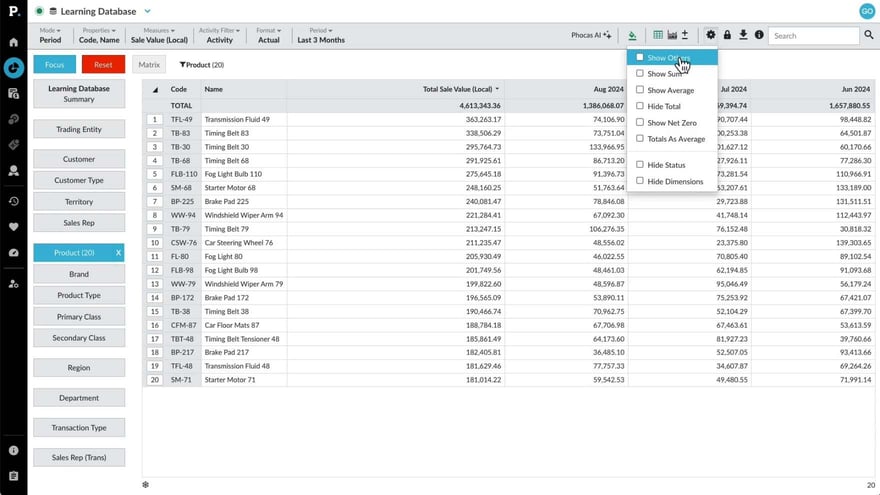Launch Phocas AI sparkle button
Image resolution: width=880 pixels, height=495 pixels.
[591, 35]
